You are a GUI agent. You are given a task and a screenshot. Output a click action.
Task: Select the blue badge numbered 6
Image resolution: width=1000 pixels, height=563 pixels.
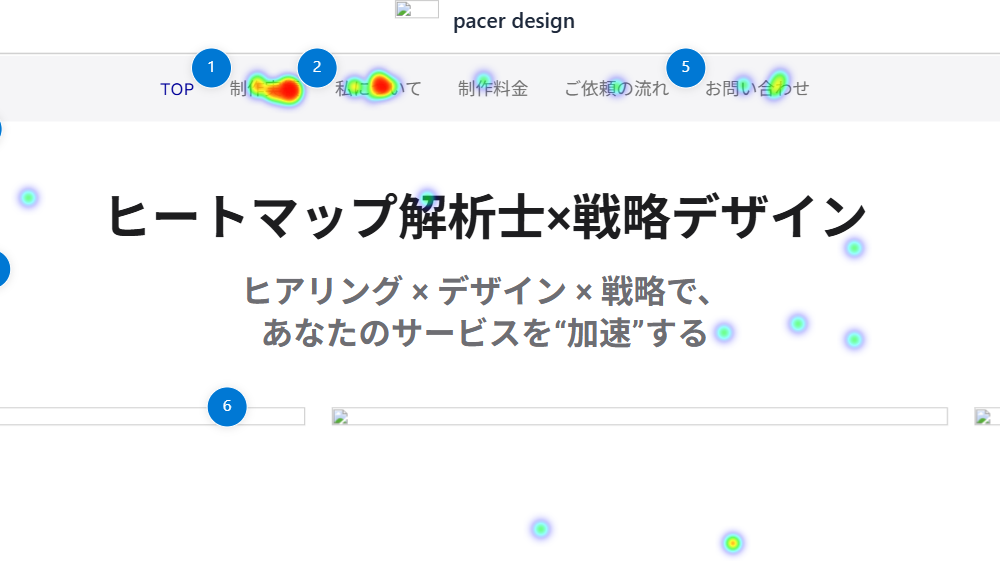tap(227, 406)
